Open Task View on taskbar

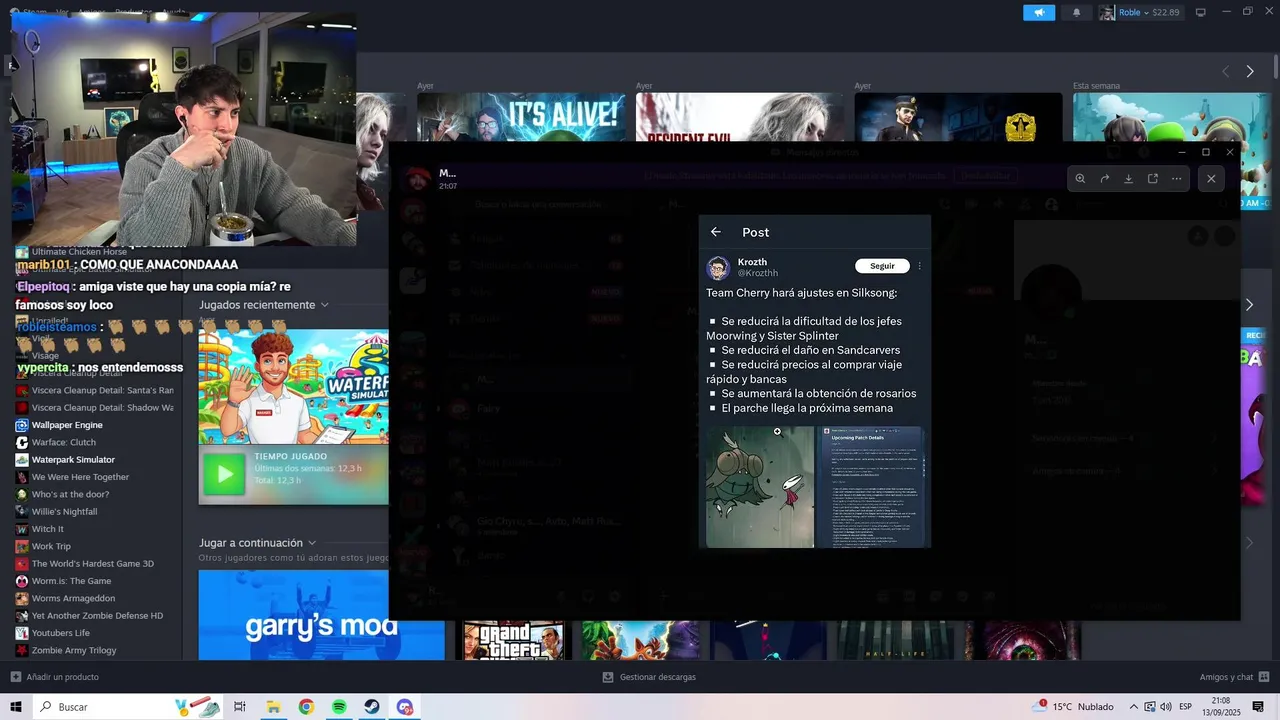tap(240, 707)
